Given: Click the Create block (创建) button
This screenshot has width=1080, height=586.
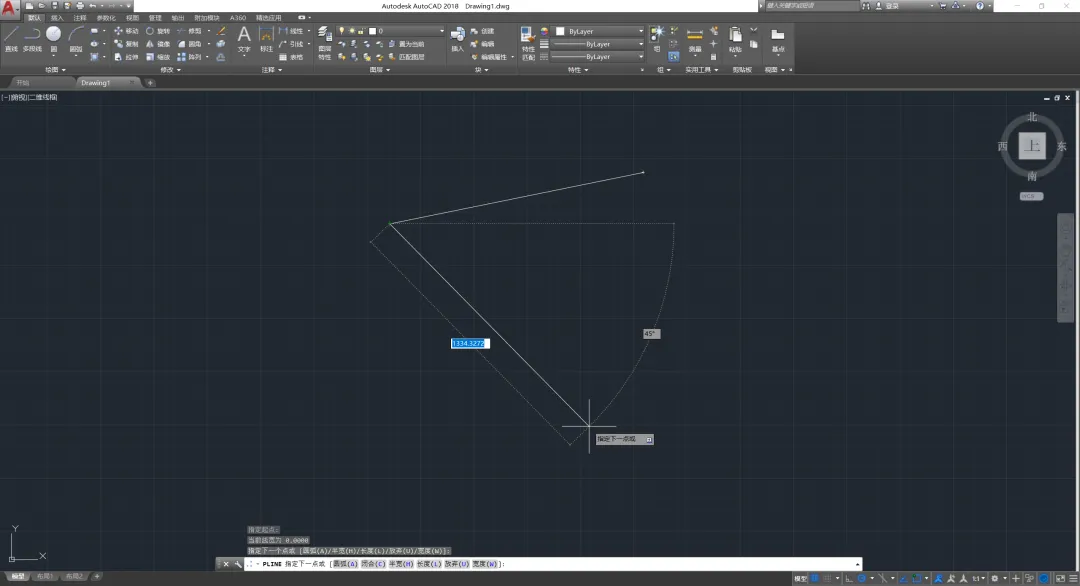Looking at the screenshot, I should (x=482, y=31).
